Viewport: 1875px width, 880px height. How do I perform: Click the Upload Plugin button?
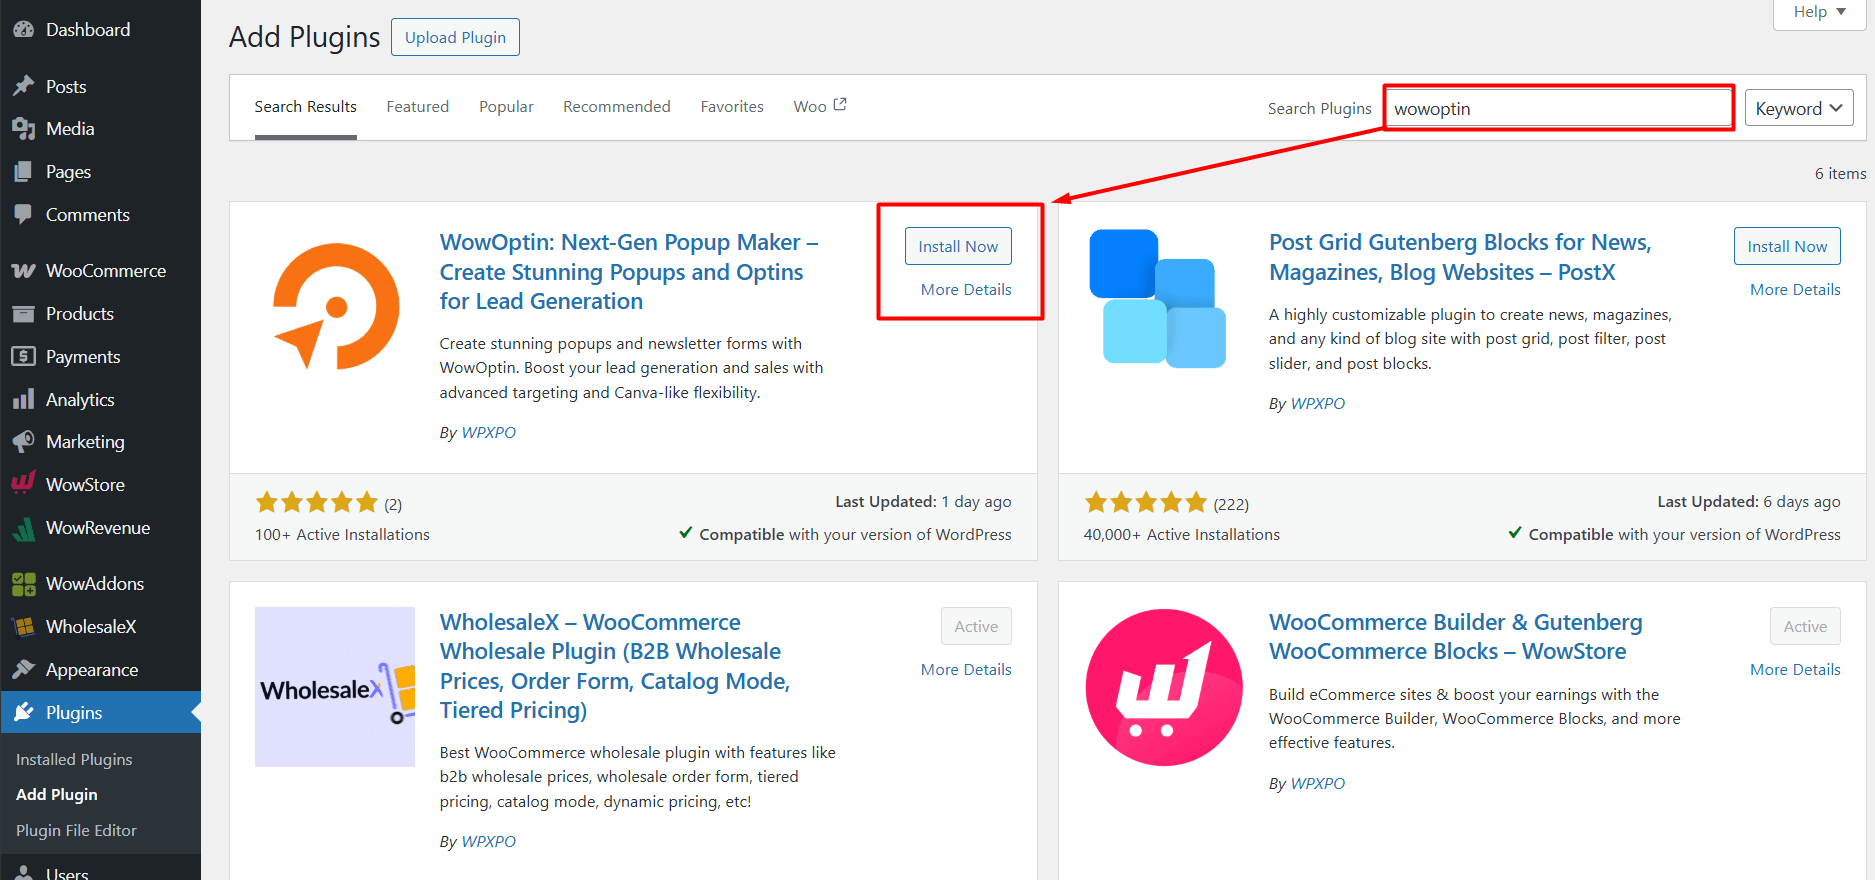[455, 37]
